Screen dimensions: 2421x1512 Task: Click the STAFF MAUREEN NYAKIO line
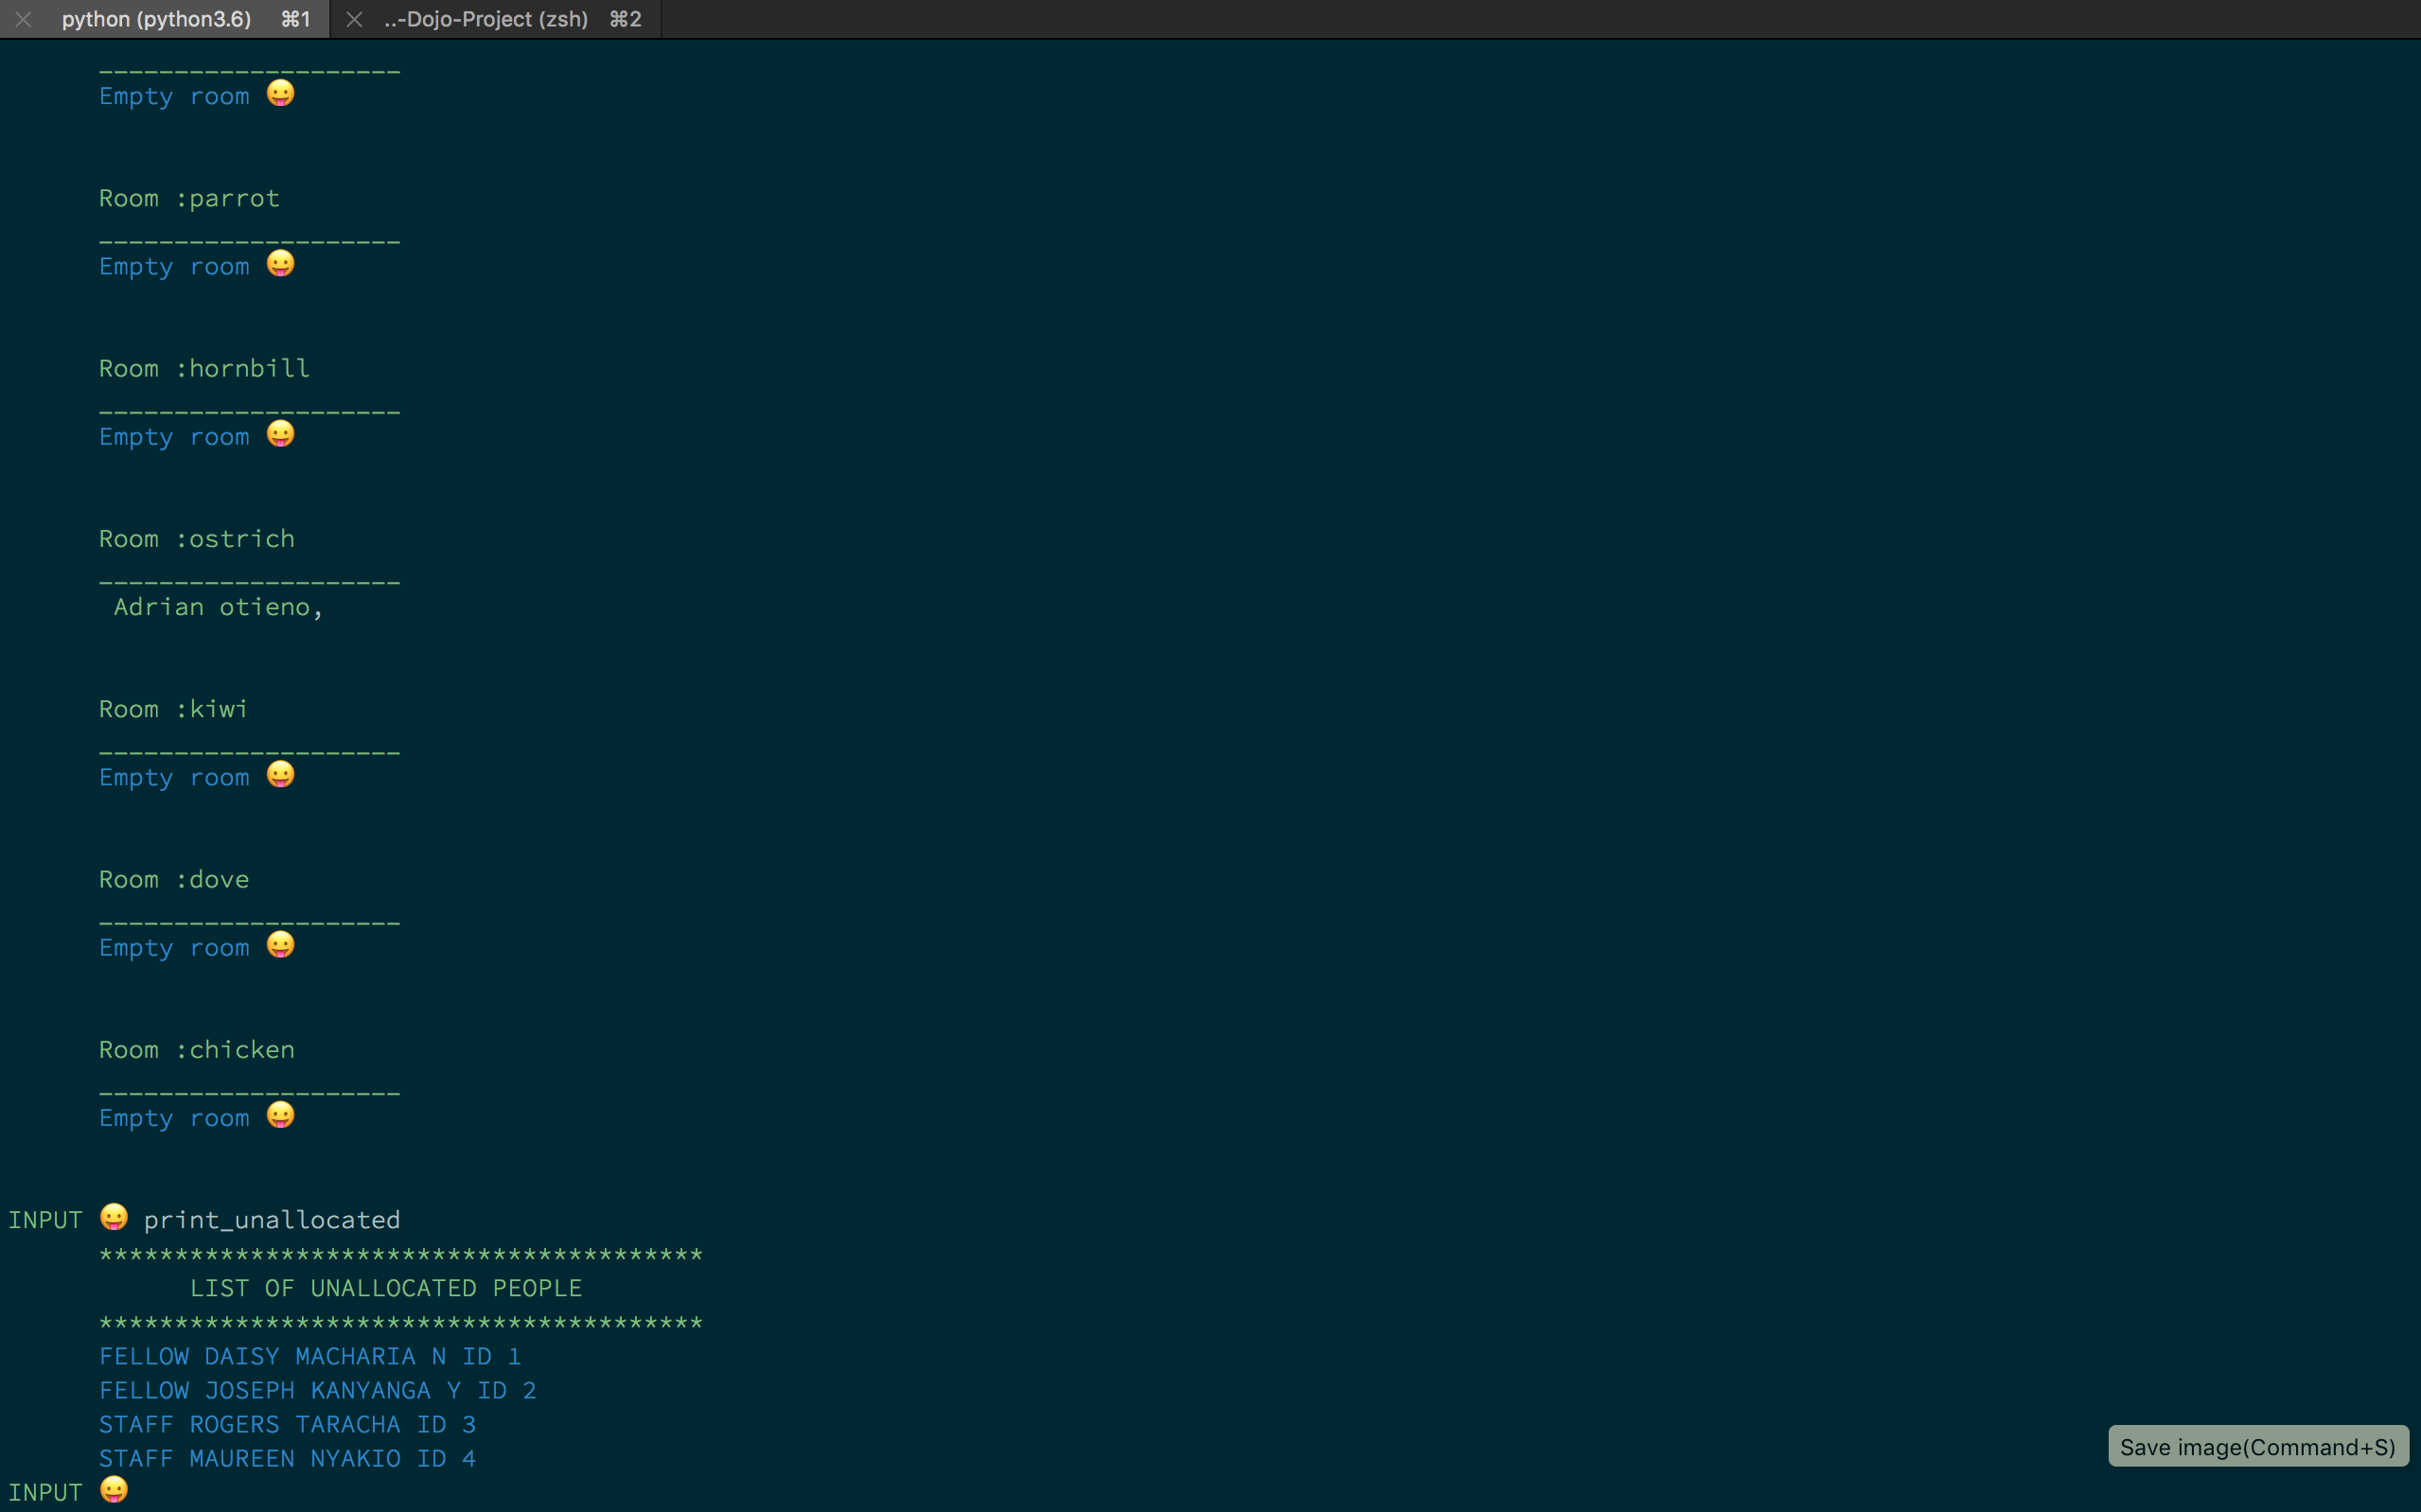point(287,1458)
